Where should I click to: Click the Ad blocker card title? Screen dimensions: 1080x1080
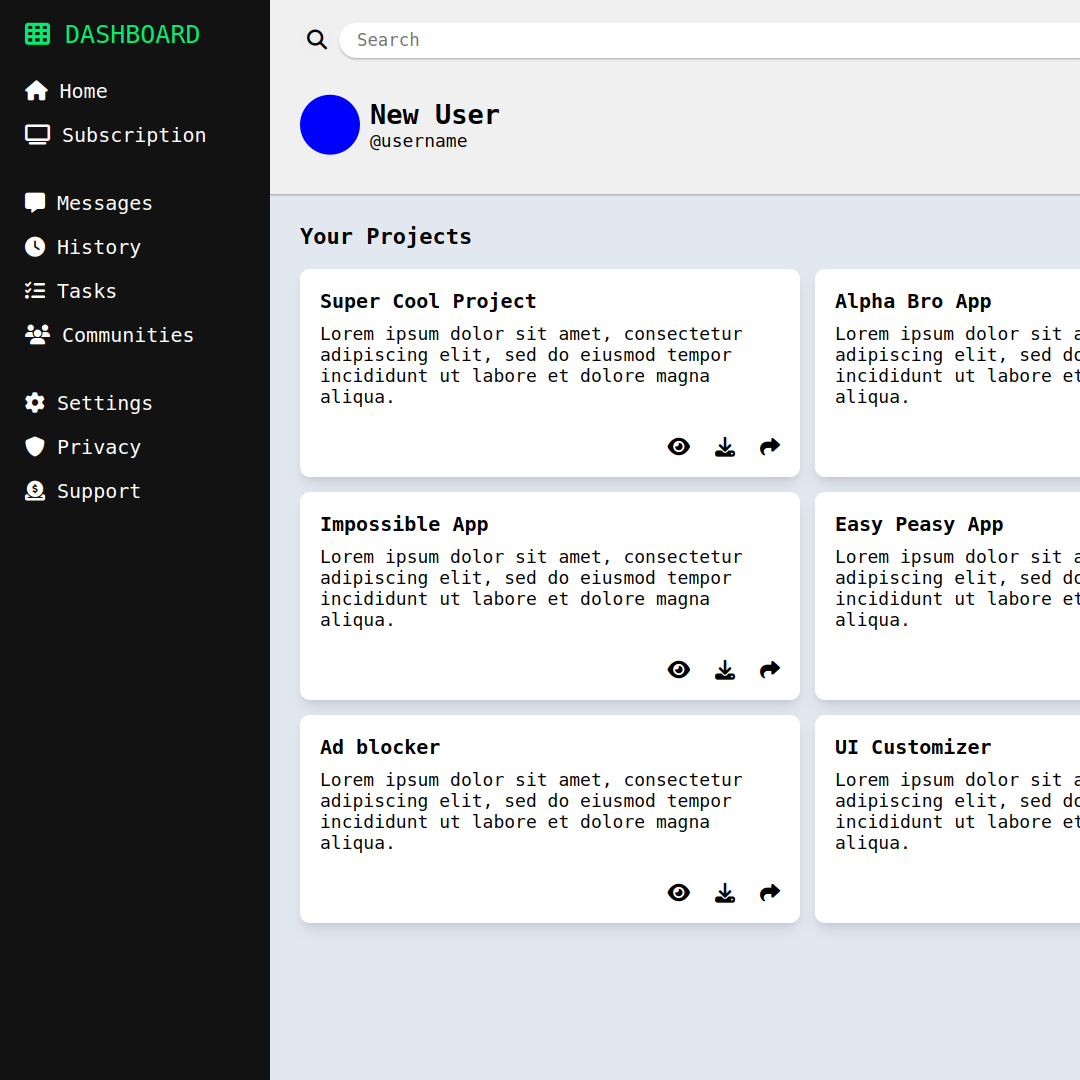[x=380, y=747]
